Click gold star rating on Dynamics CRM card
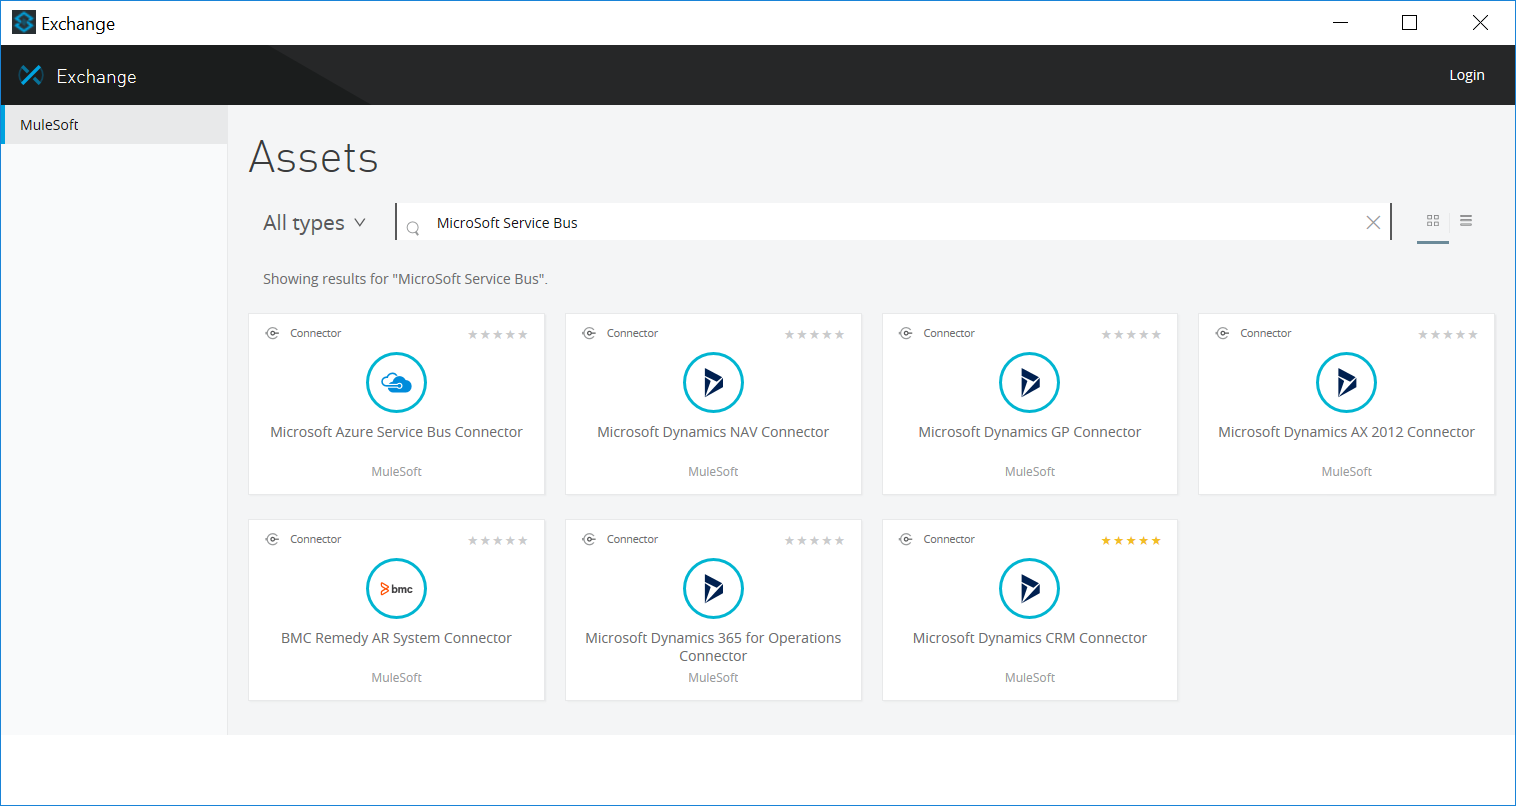Screen dimensions: 1516x806 (x=1131, y=541)
